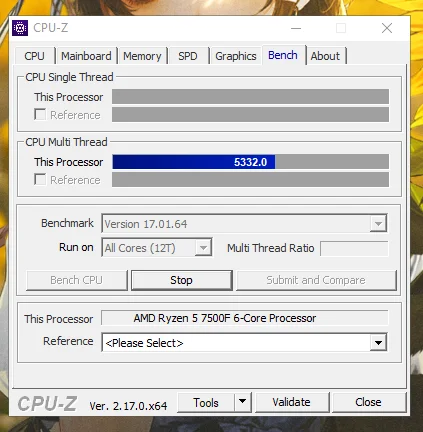Open the Run on cores dropdown
Screen dimensions: 423x432
coord(203,248)
